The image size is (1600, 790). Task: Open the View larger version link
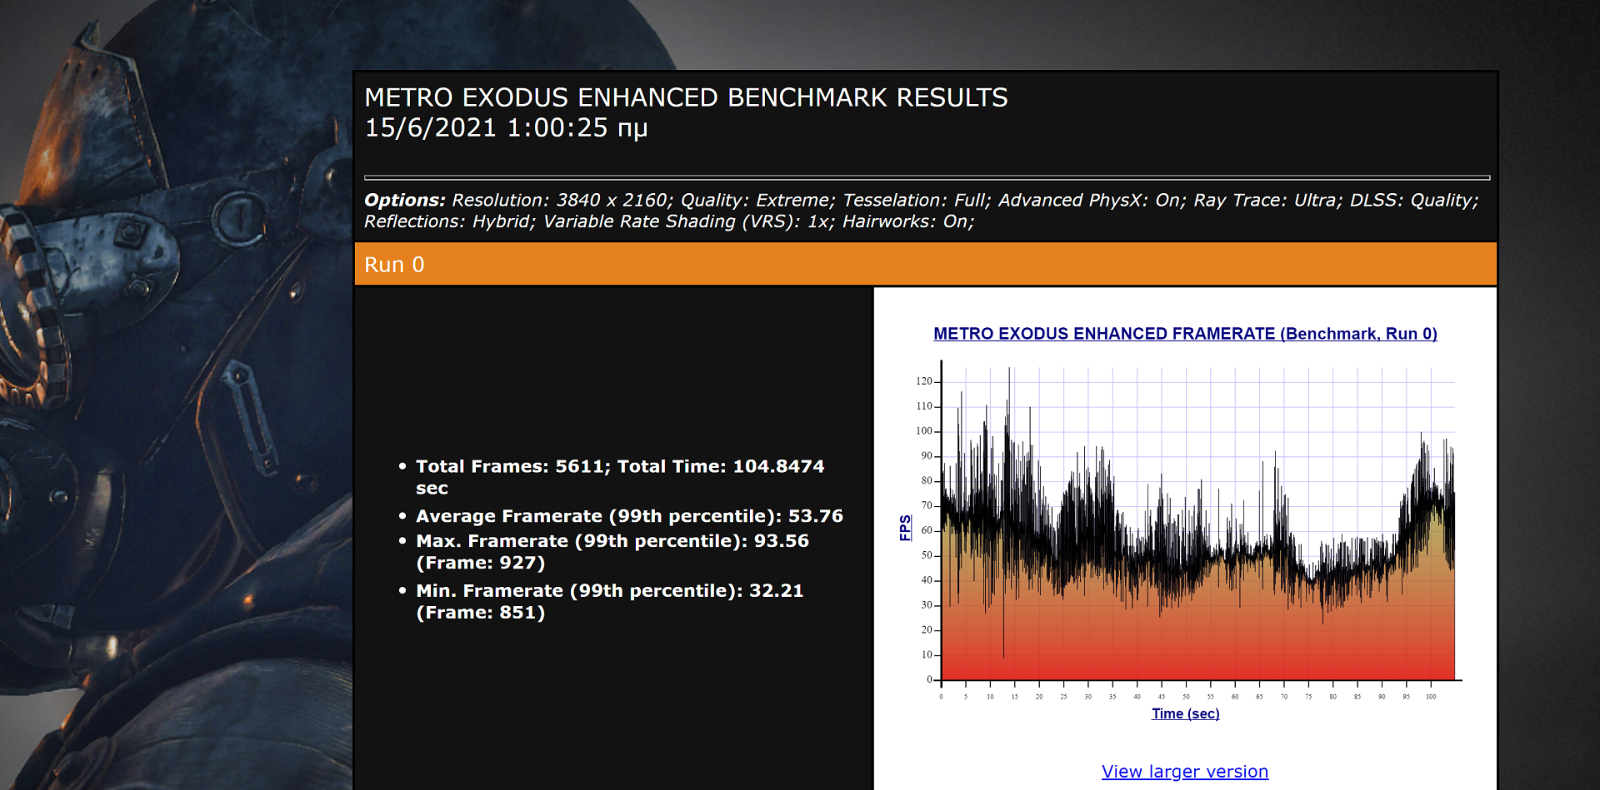coord(1185,771)
